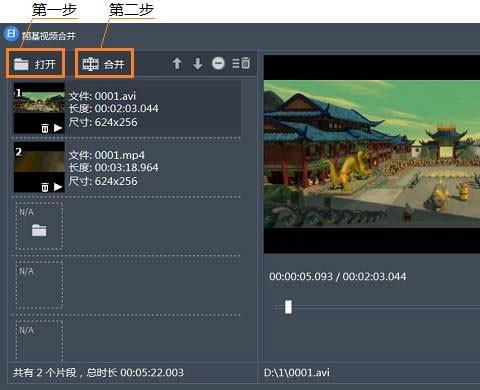The height and width of the screenshot is (390, 480).
Task: Move selected clip up with the up-arrow icon
Action: tap(177, 63)
